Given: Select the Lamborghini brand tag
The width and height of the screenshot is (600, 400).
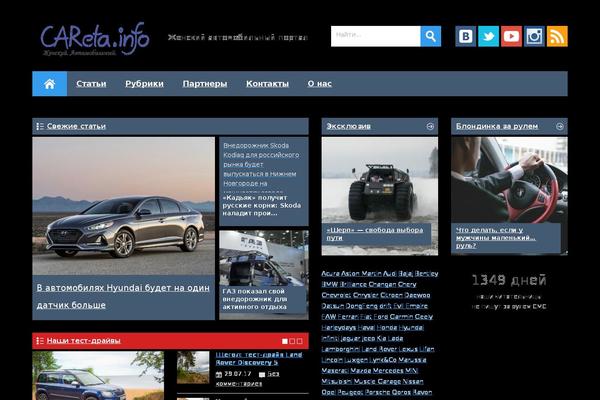Looking at the screenshot, I should 339,349.
